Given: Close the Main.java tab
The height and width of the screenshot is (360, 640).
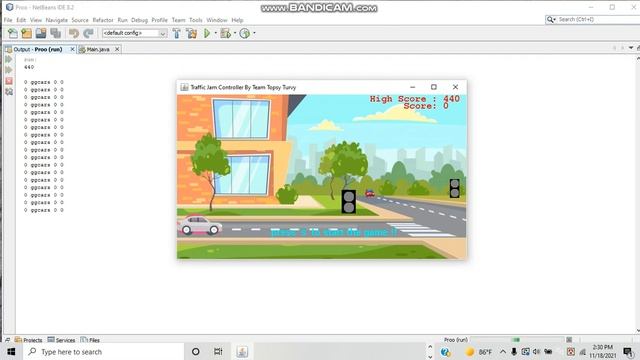Looking at the screenshot, I should (x=117, y=49).
